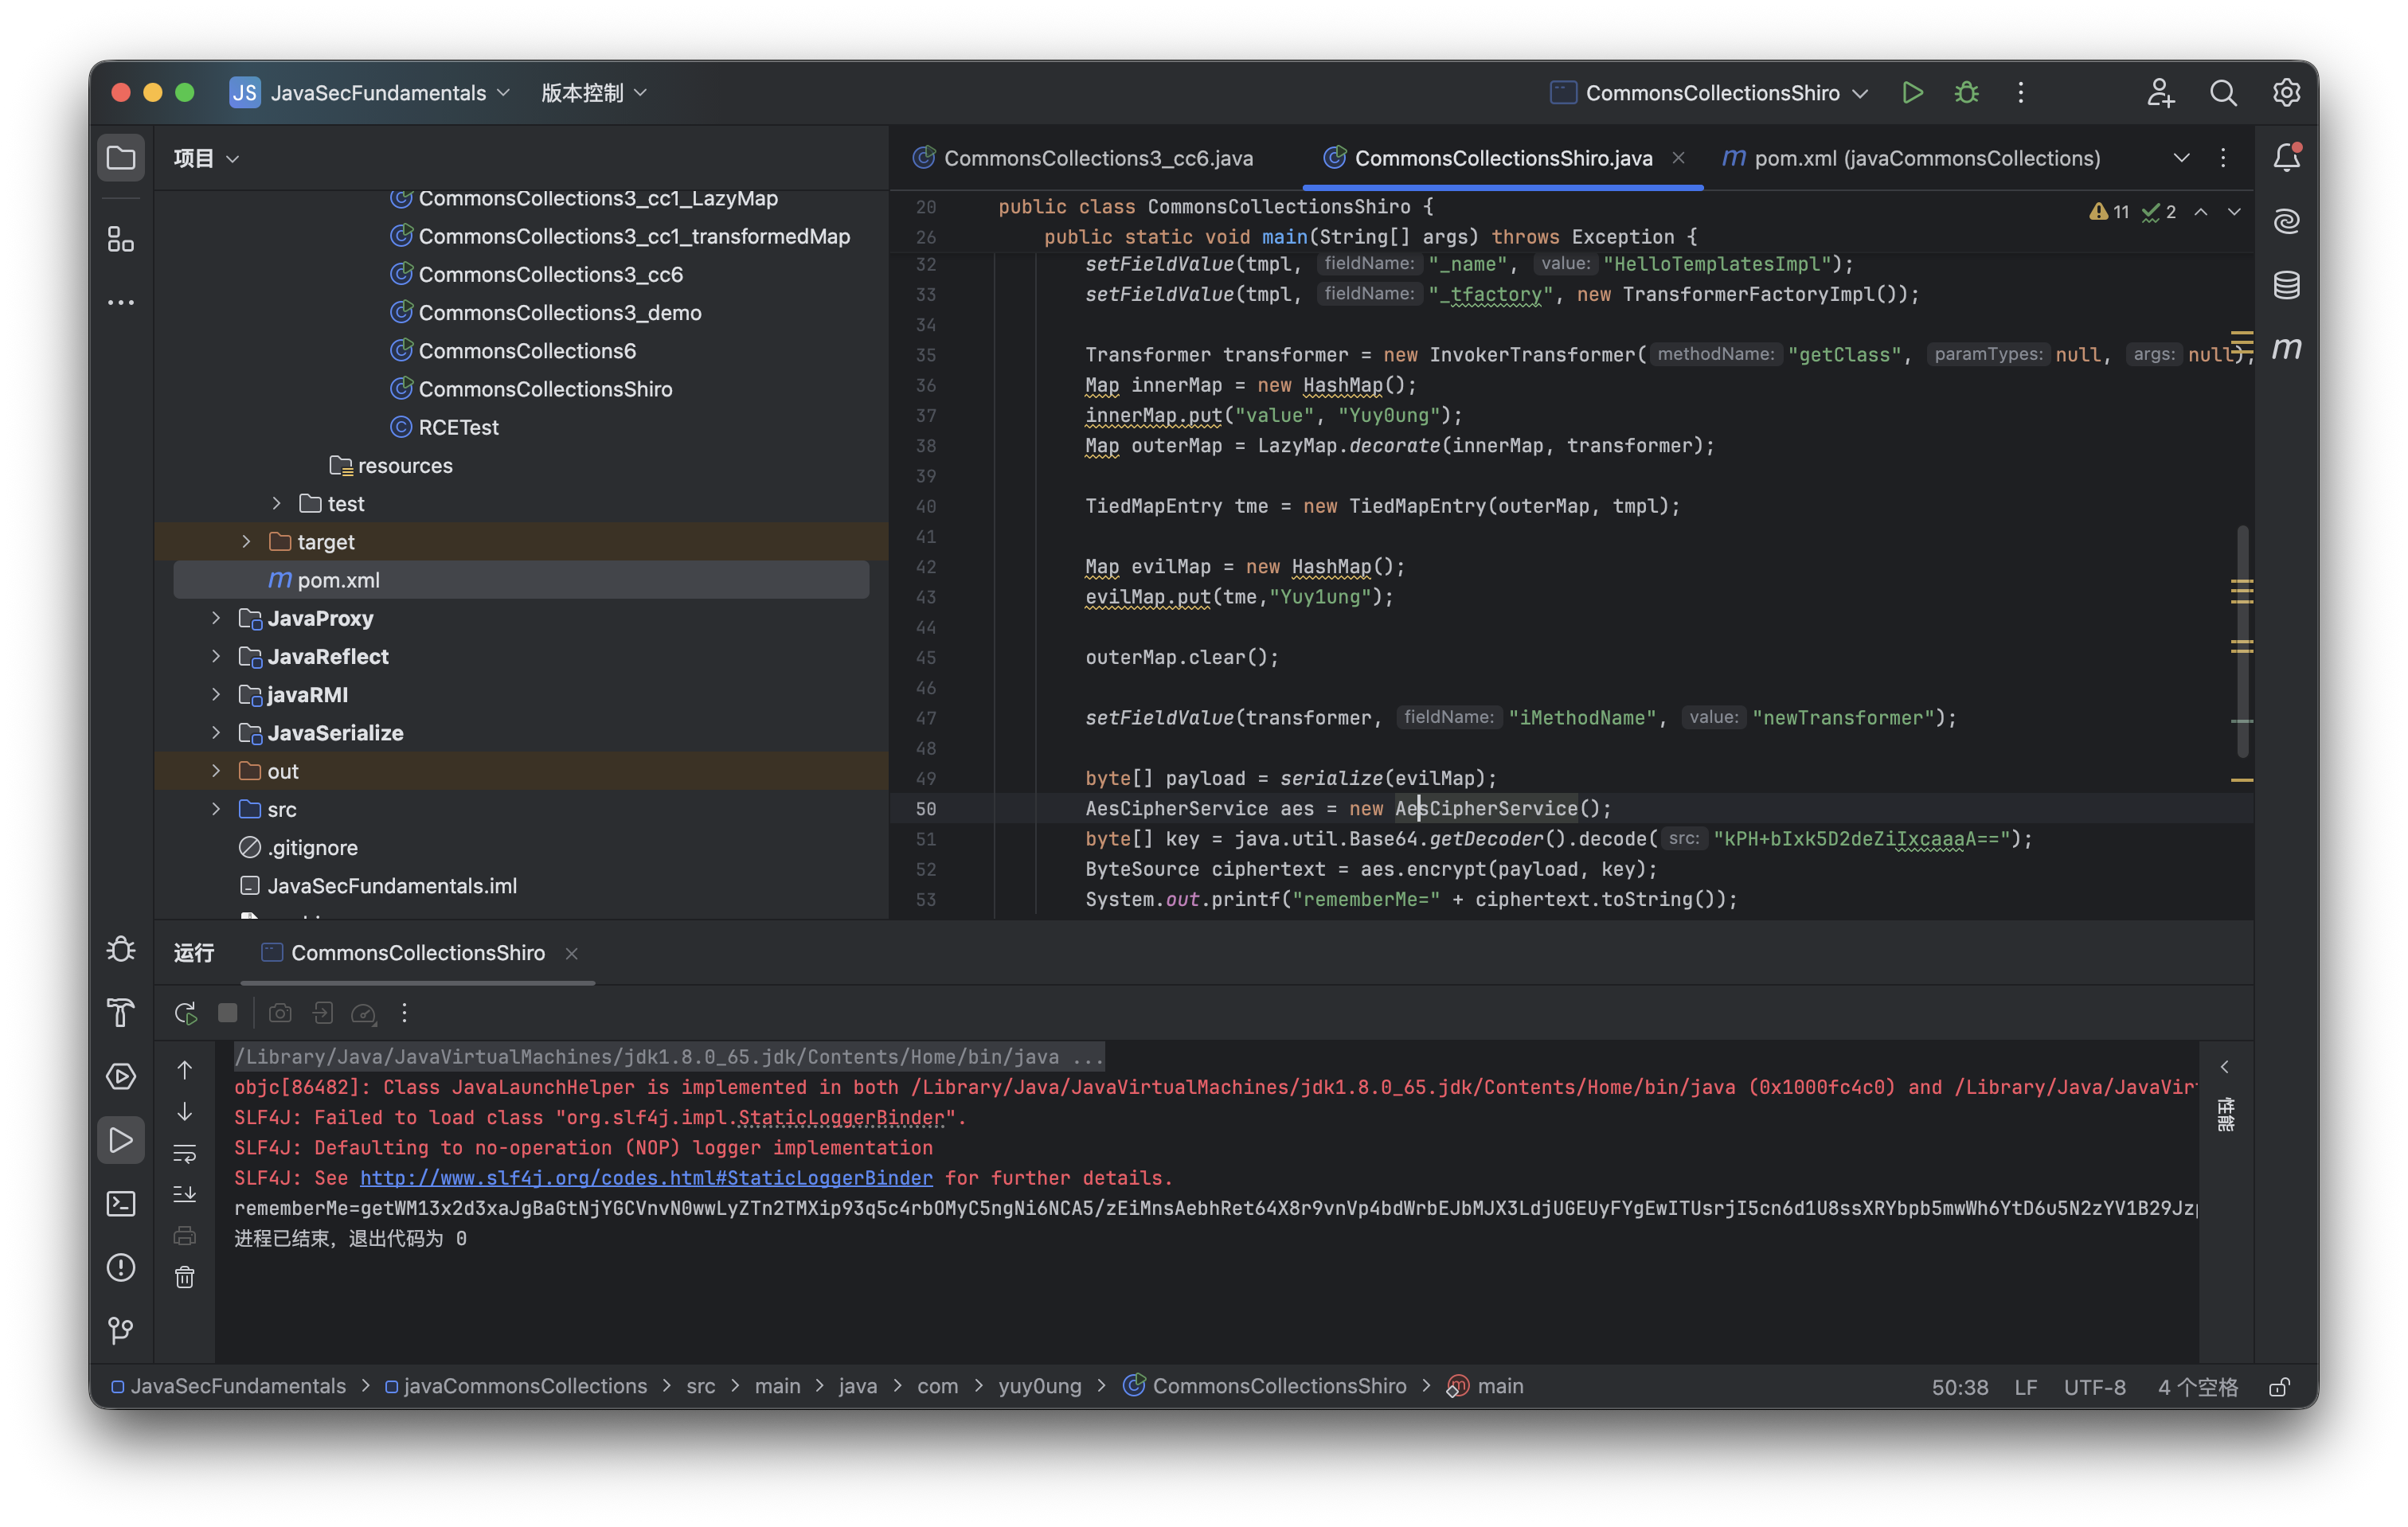This screenshot has height=1527, width=2408.
Task: Expand the JavaSerialize module node
Action: click(x=216, y=733)
